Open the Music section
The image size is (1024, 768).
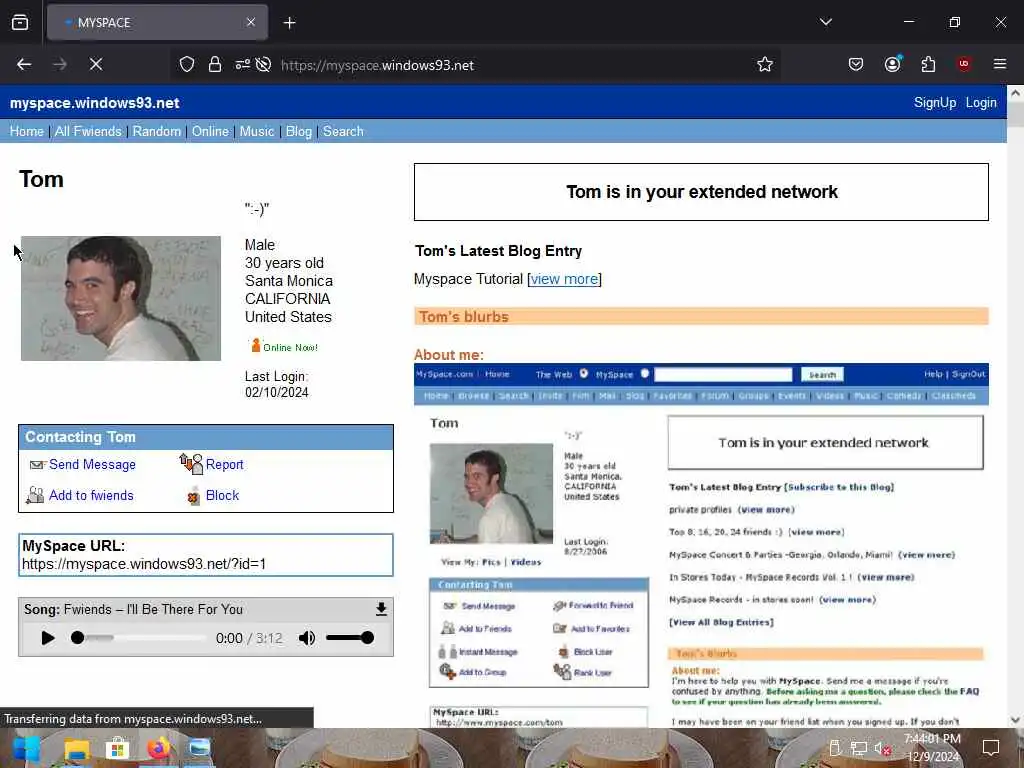click(x=257, y=131)
